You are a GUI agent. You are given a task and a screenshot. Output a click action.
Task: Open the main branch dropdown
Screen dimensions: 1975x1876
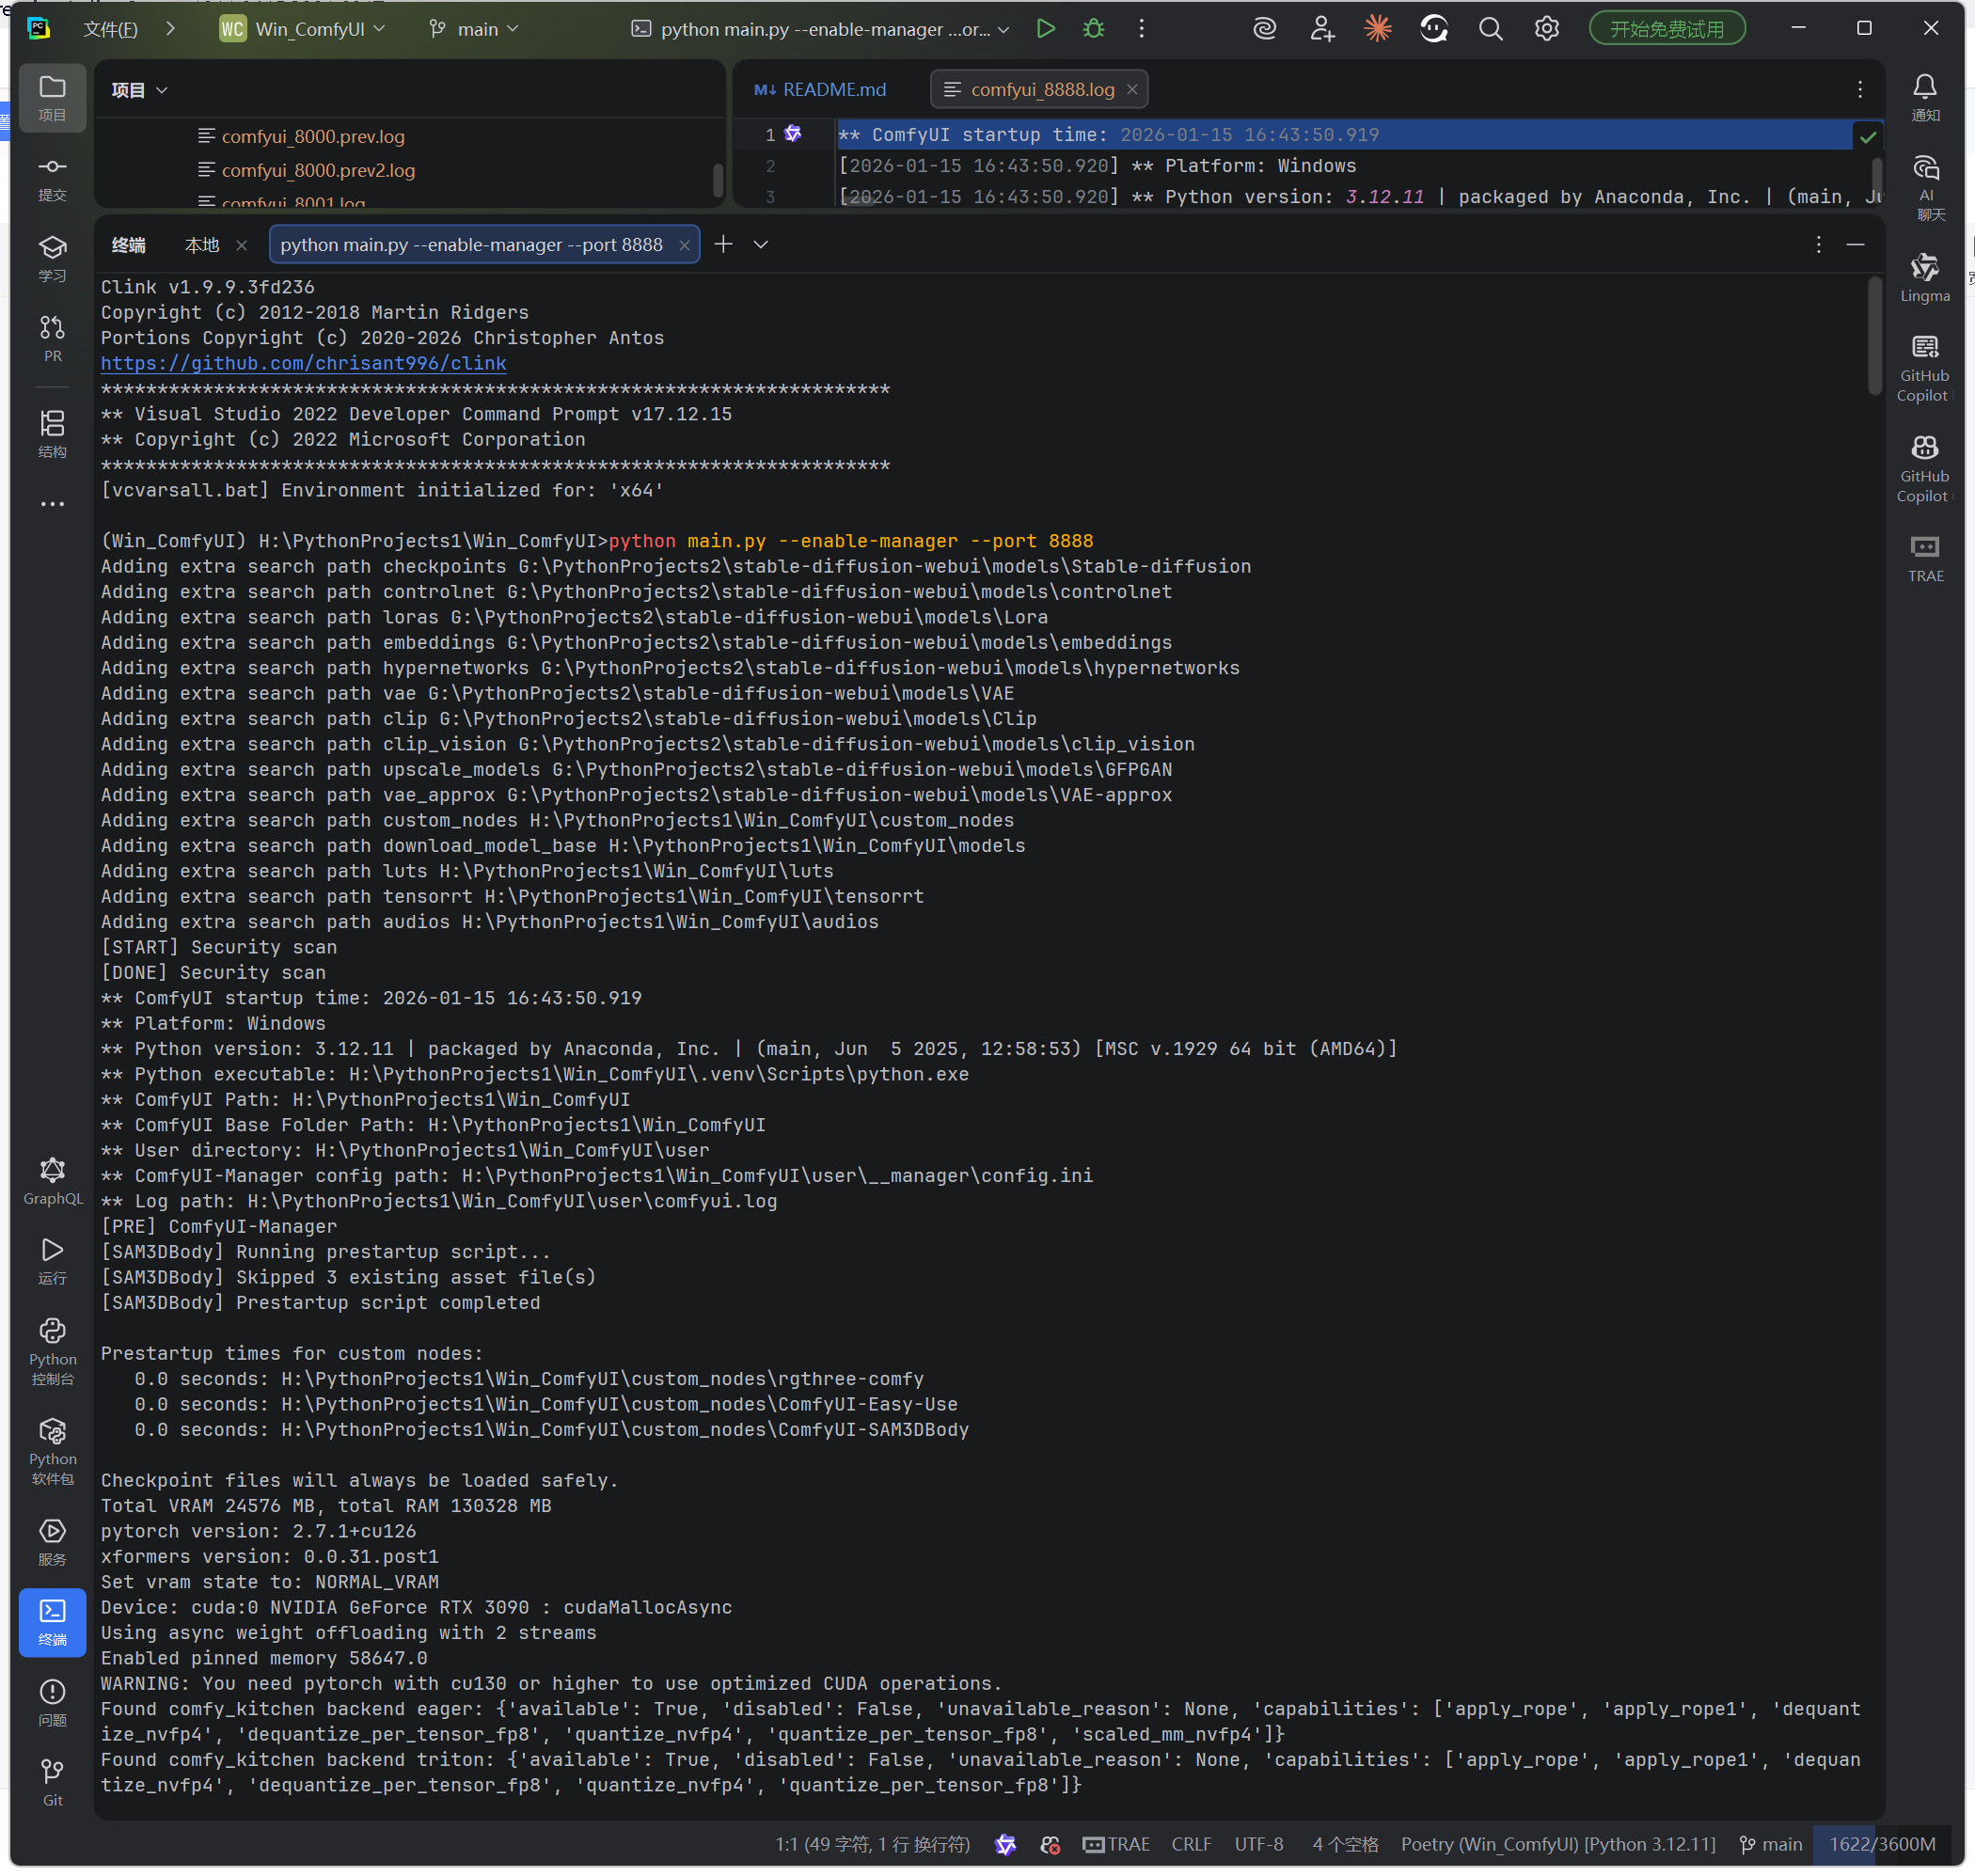coord(475,29)
